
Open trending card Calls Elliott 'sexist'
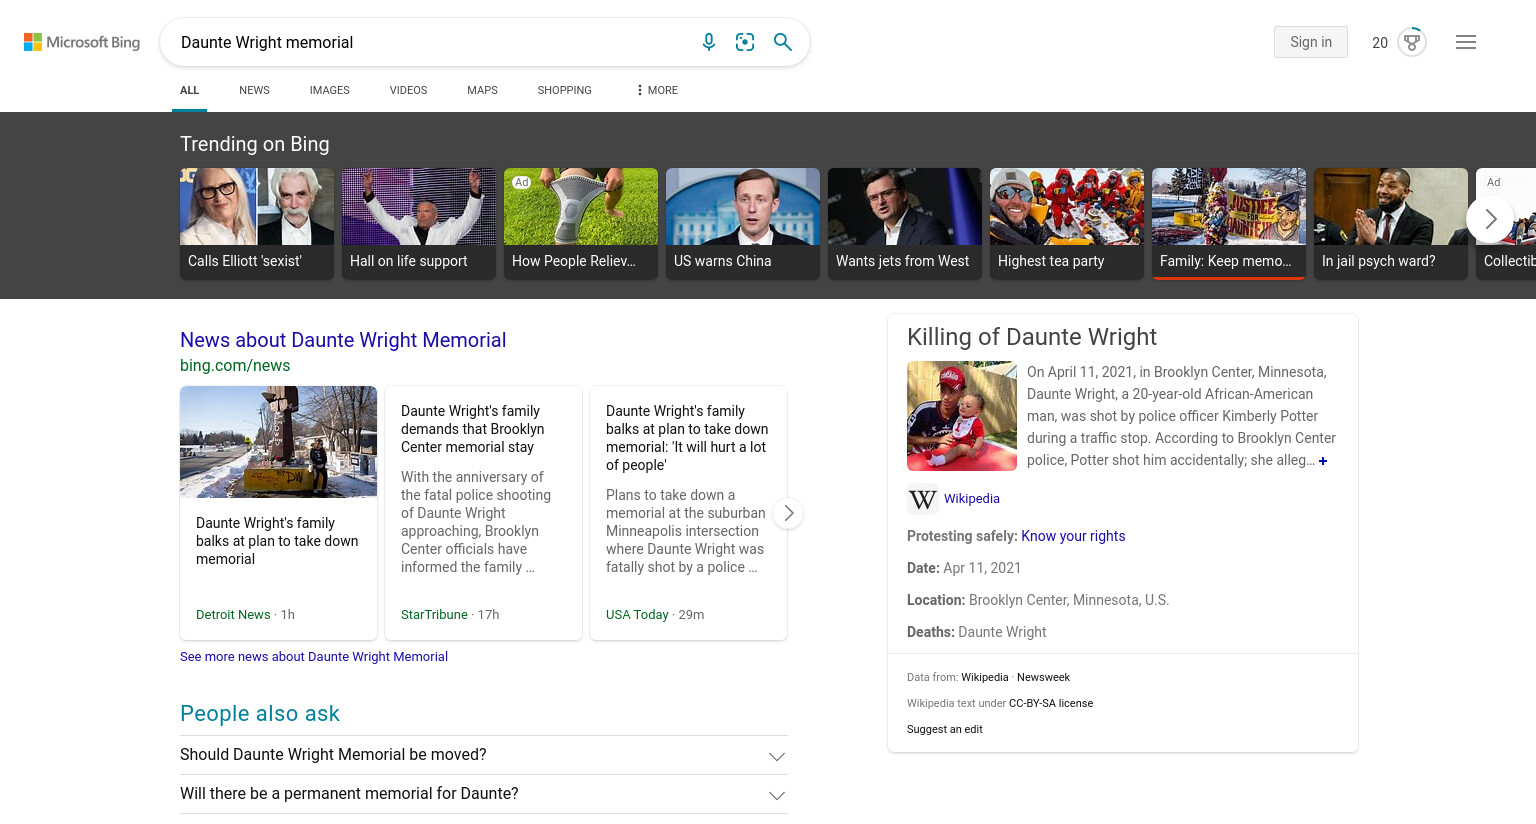coord(257,223)
